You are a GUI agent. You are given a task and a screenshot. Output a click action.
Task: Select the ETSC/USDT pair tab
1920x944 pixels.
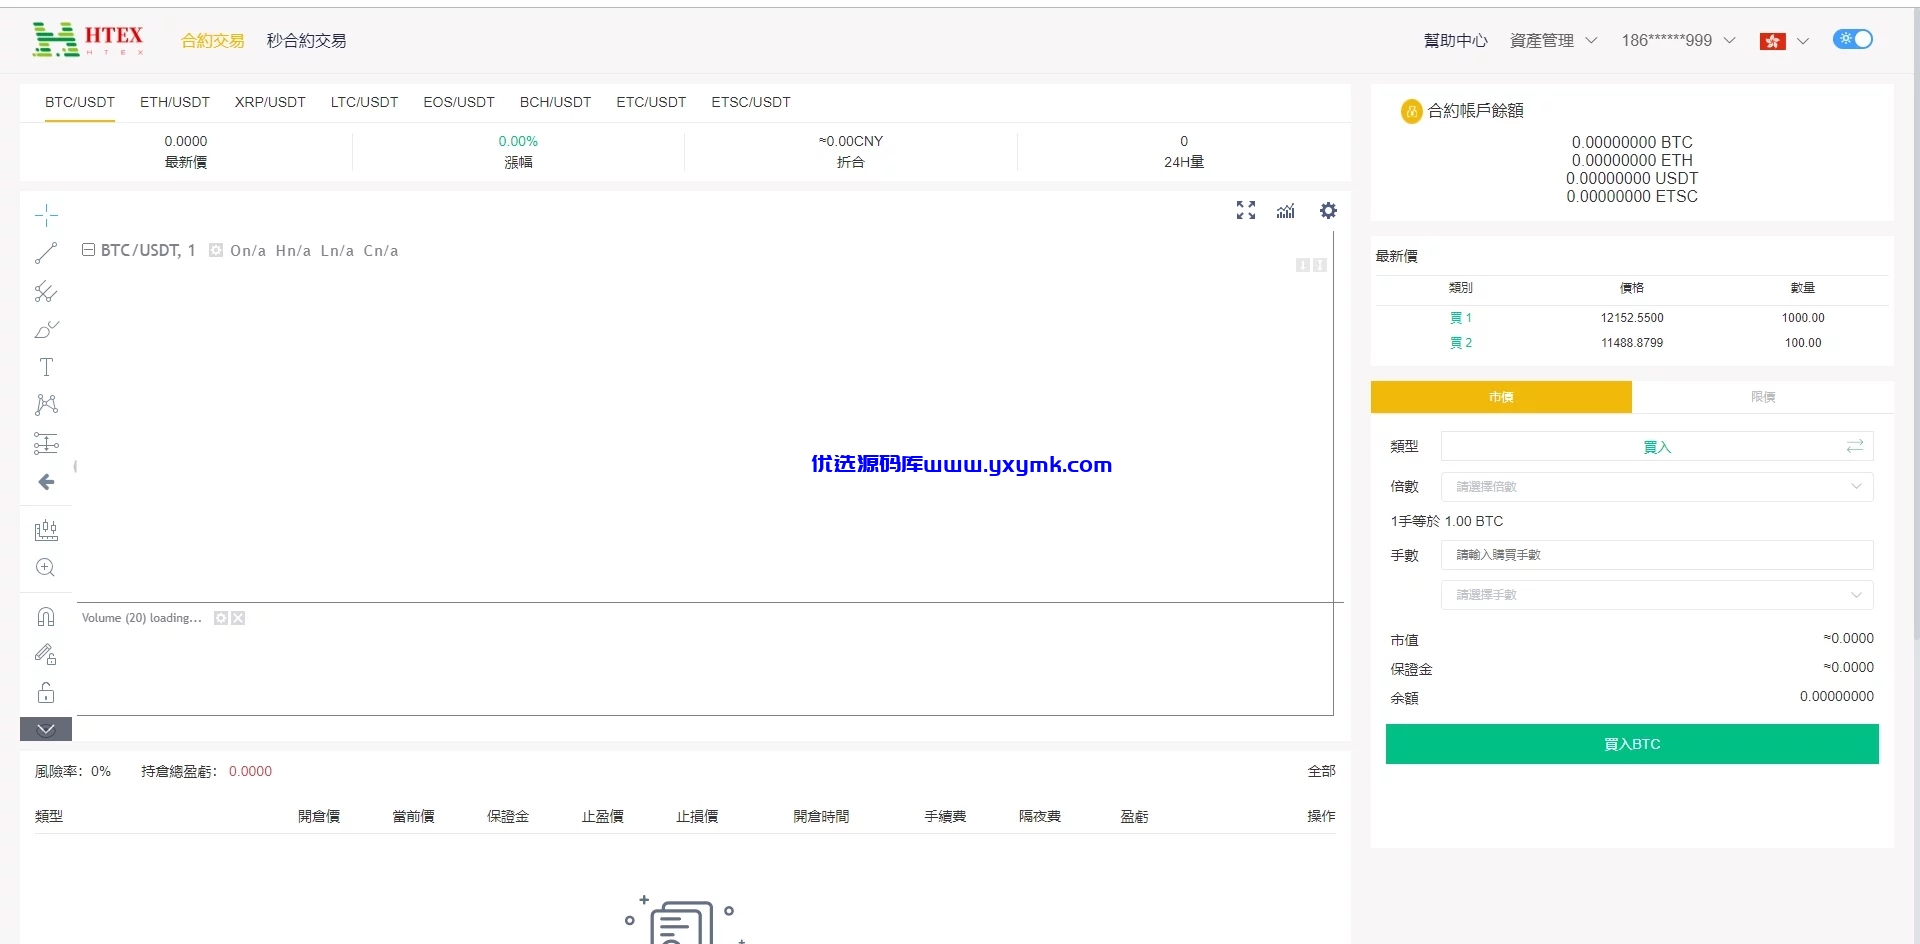(x=751, y=102)
